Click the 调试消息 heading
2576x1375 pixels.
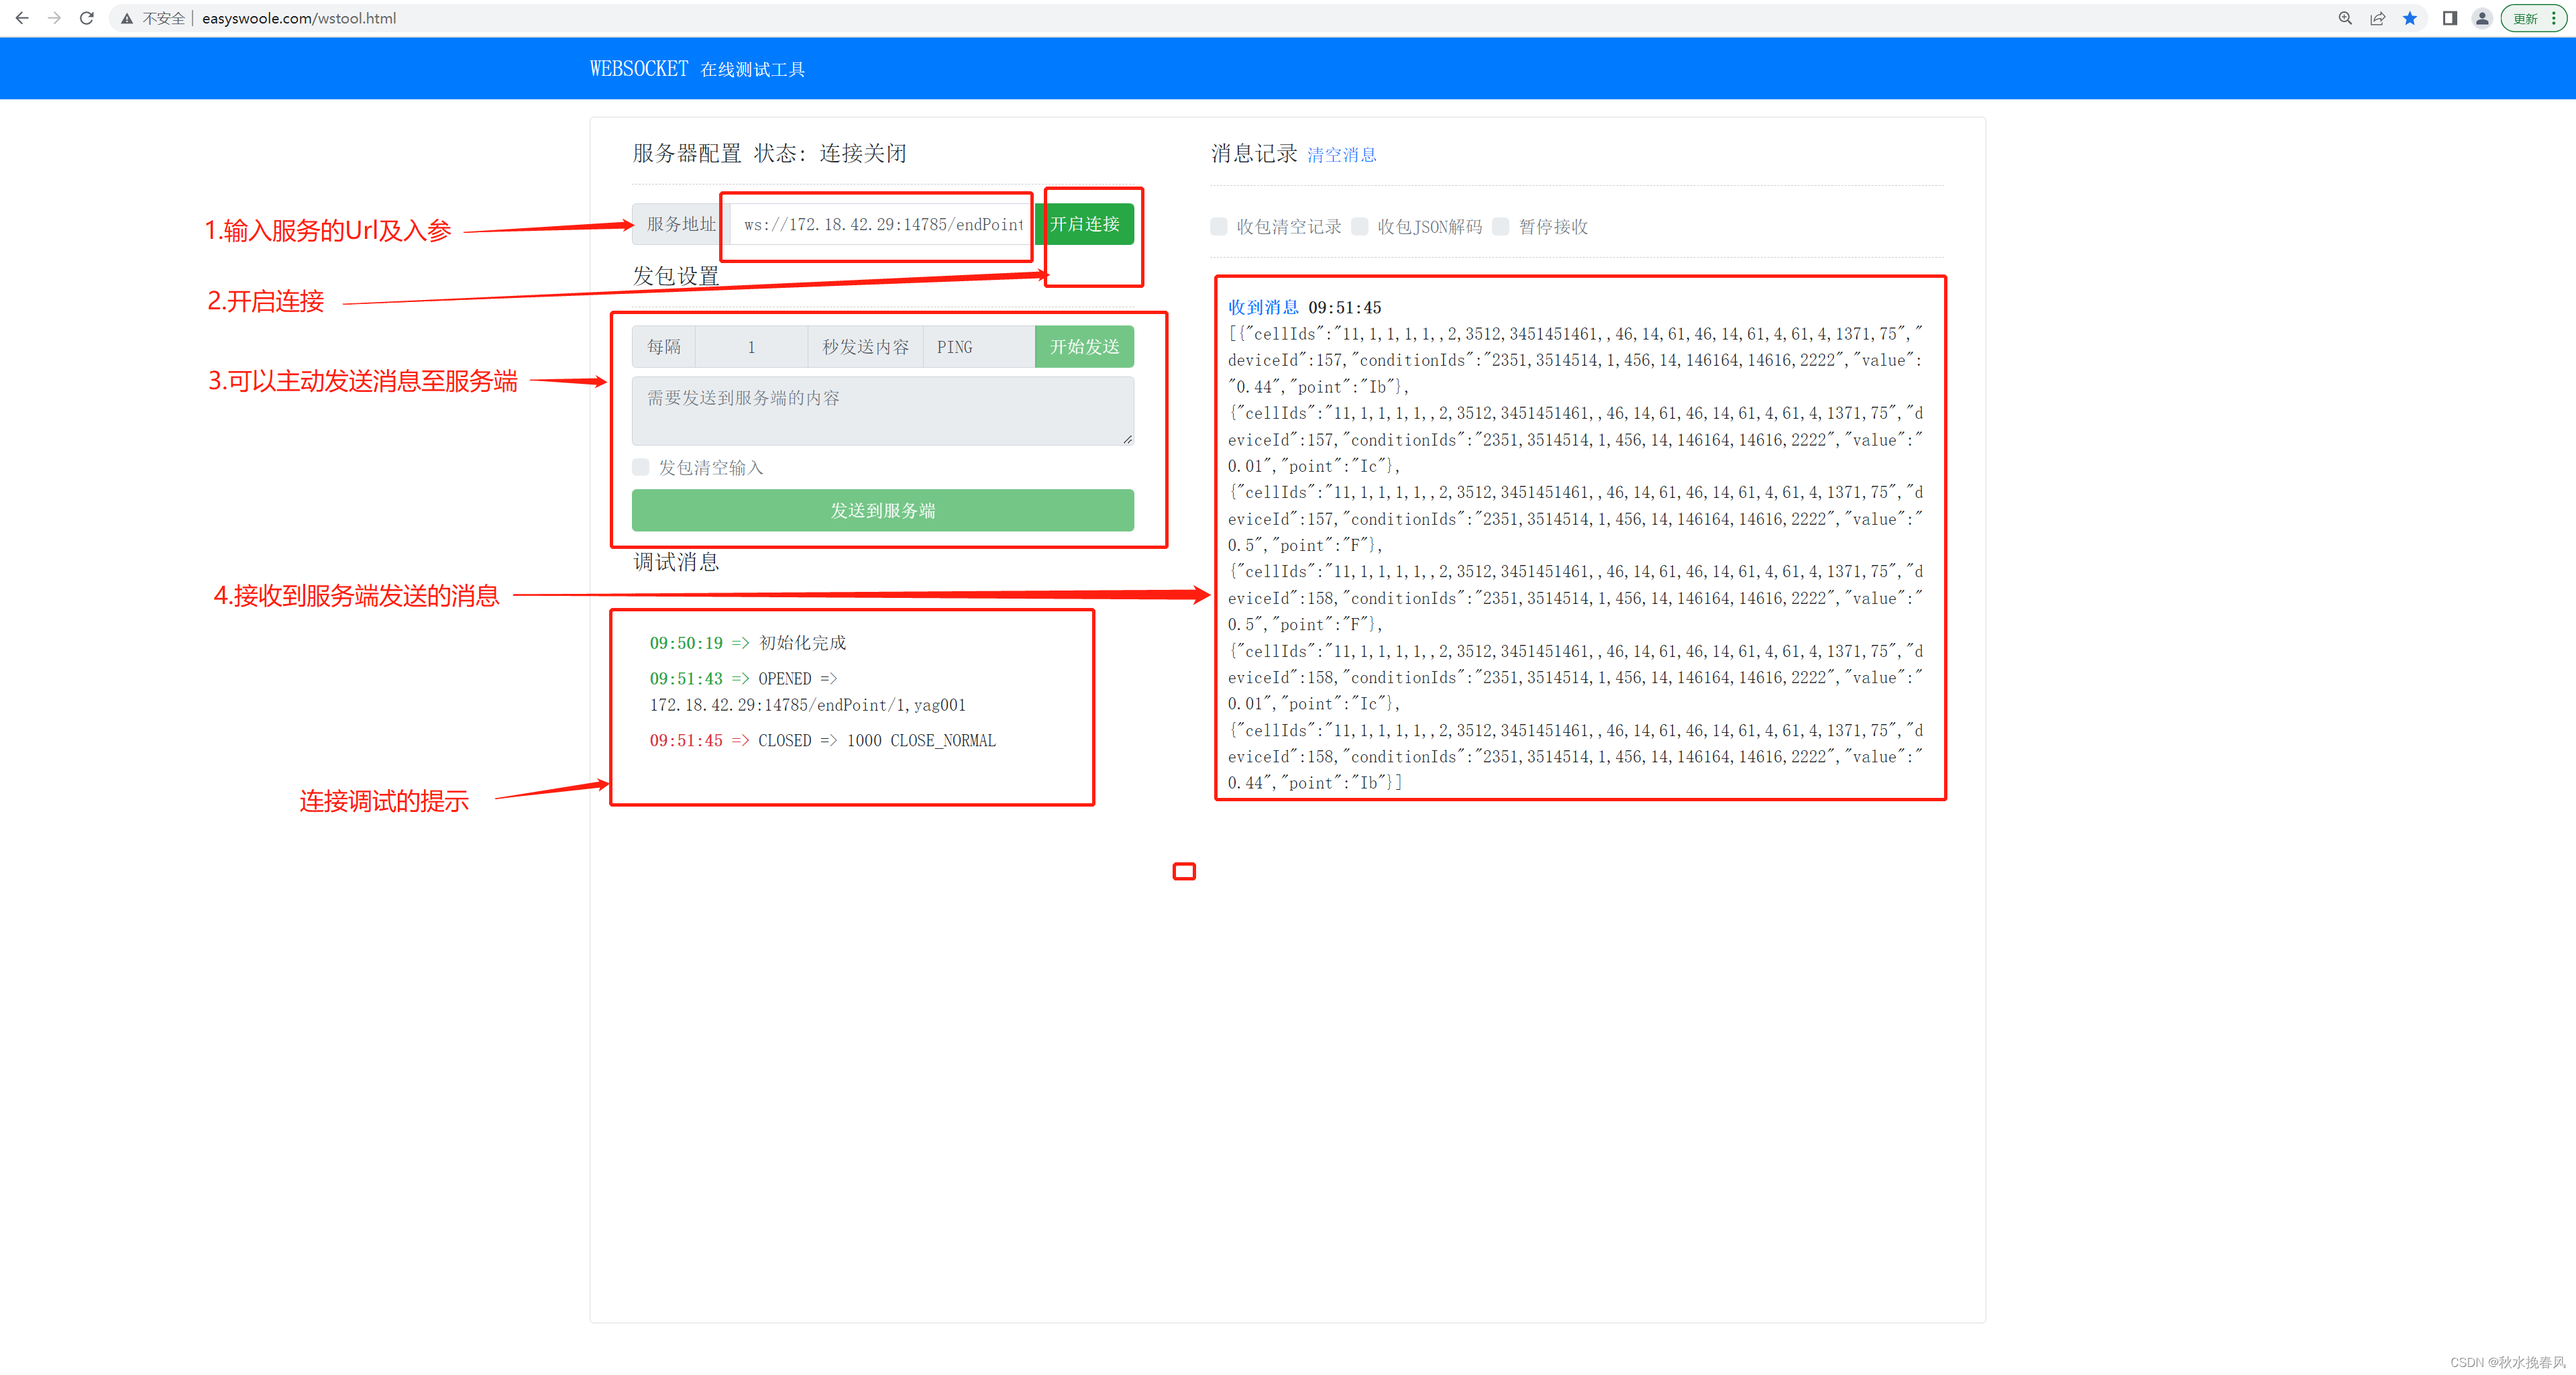pos(676,562)
